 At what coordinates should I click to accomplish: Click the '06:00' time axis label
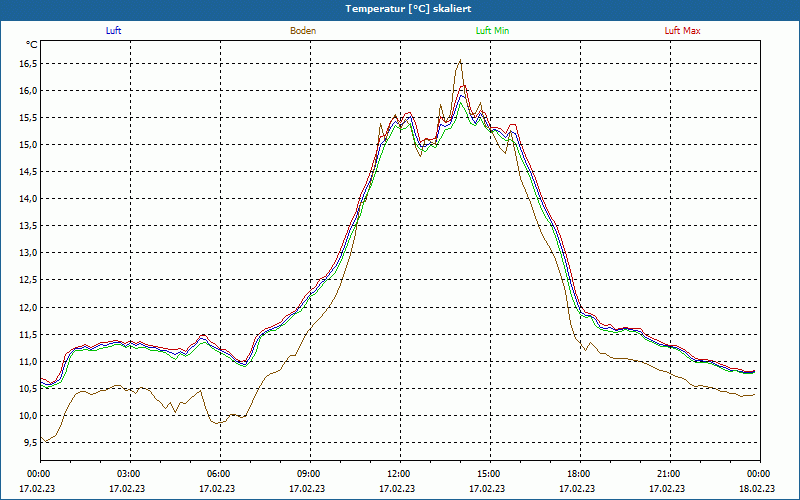click(x=219, y=474)
